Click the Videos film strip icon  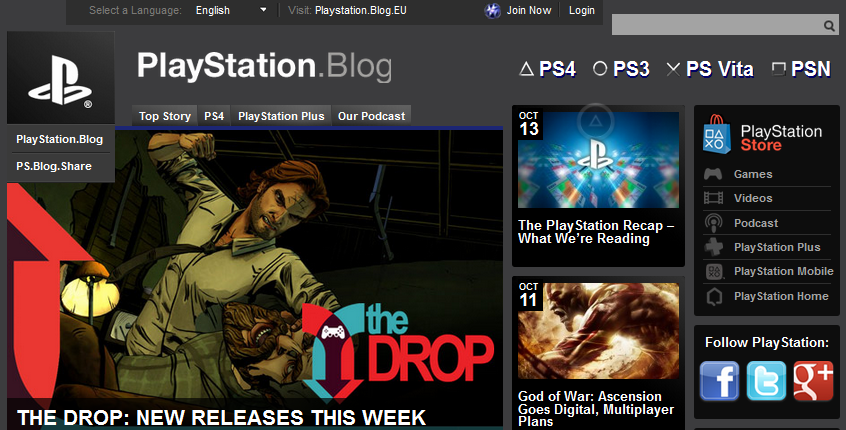pos(713,198)
